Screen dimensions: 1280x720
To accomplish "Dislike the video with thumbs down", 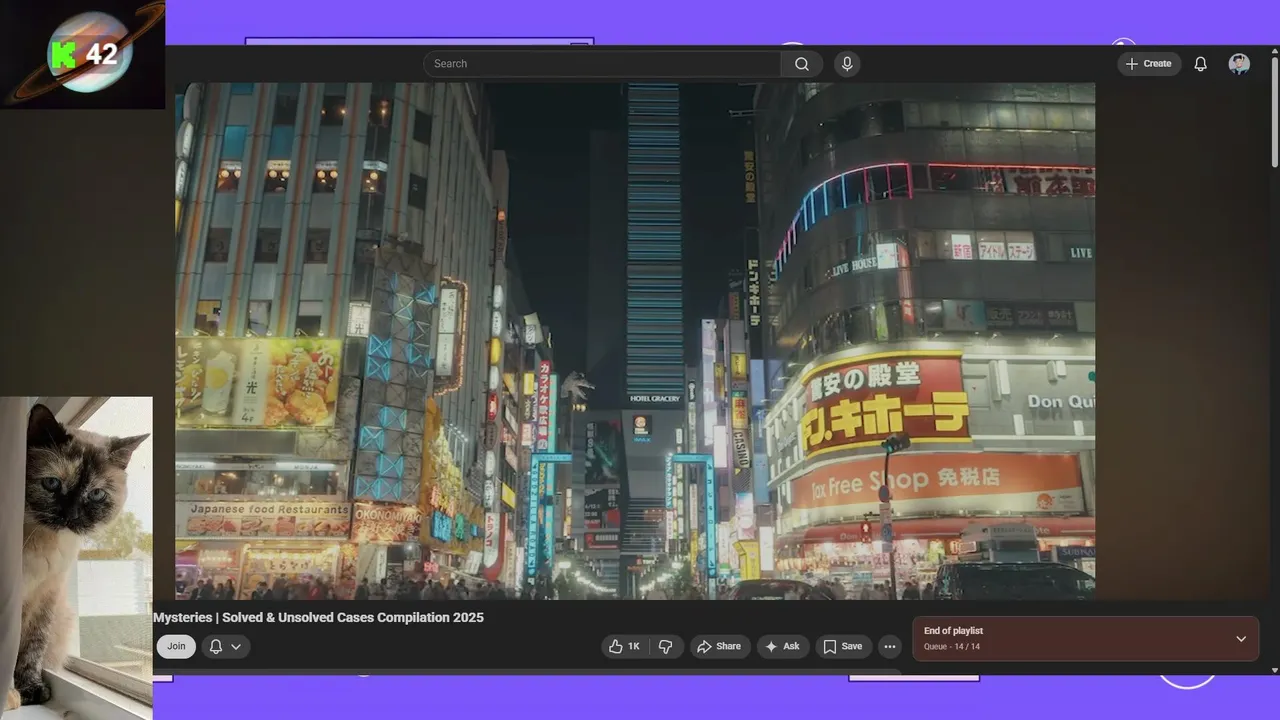I will coord(666,646).
